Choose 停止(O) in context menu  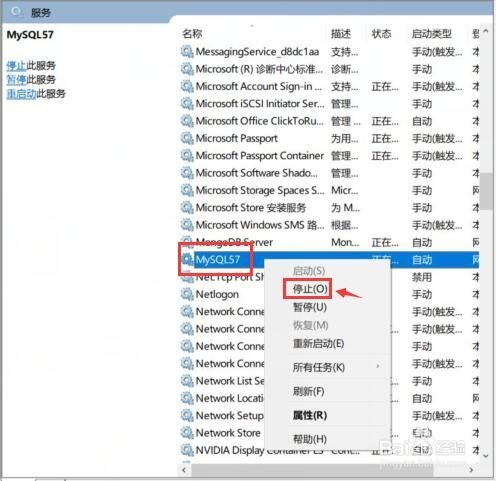(x=310, y=289)
